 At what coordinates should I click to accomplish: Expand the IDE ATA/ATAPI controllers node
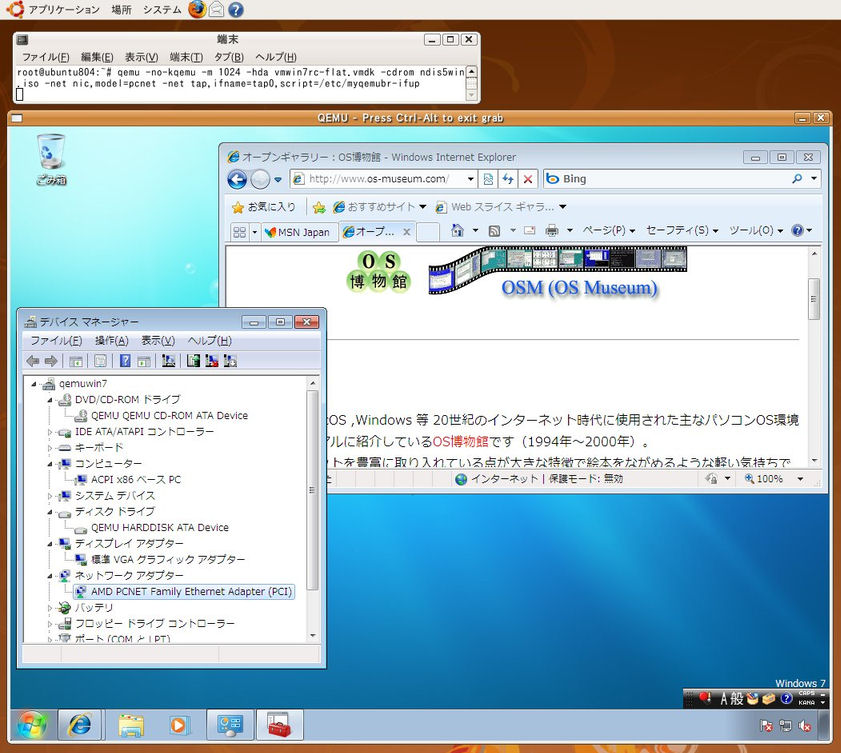(49, 432)
